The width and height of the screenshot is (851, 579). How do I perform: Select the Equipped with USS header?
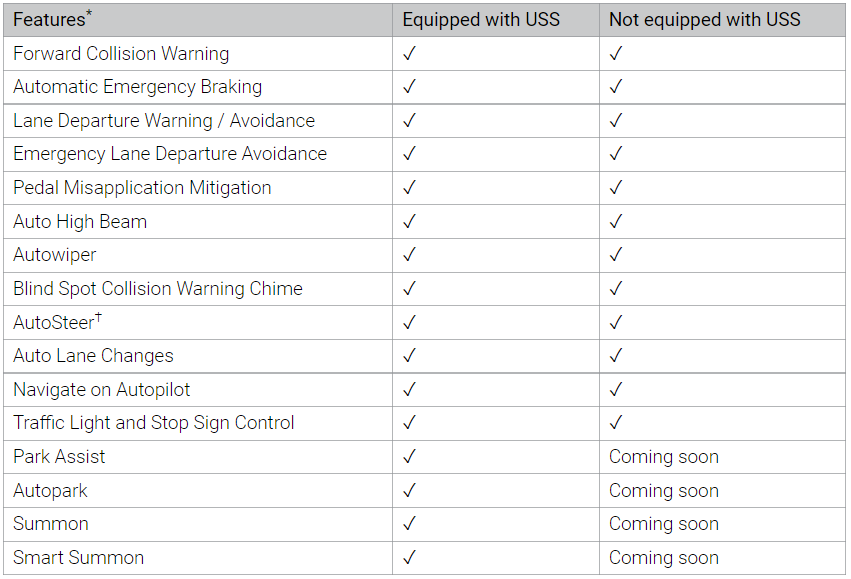click(x=481, y=20)
